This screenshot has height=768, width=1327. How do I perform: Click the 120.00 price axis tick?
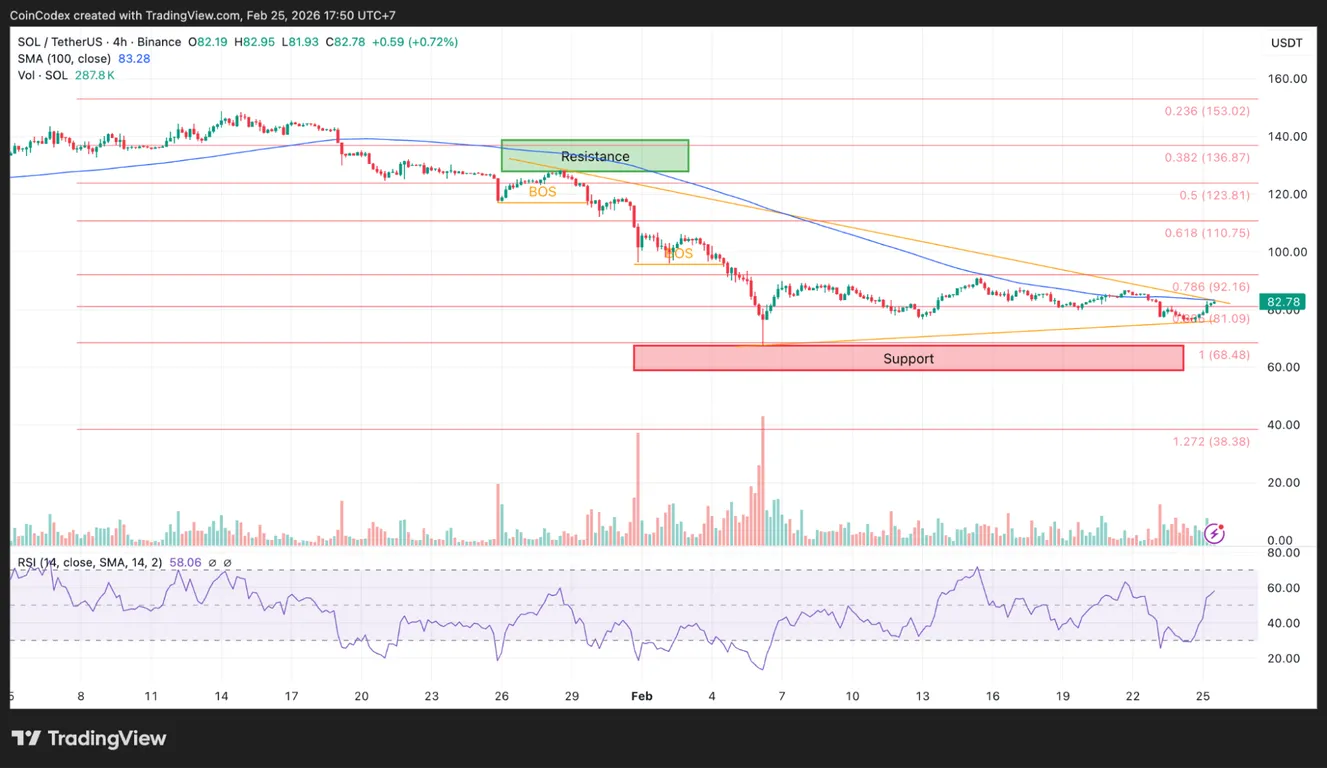1286,194
